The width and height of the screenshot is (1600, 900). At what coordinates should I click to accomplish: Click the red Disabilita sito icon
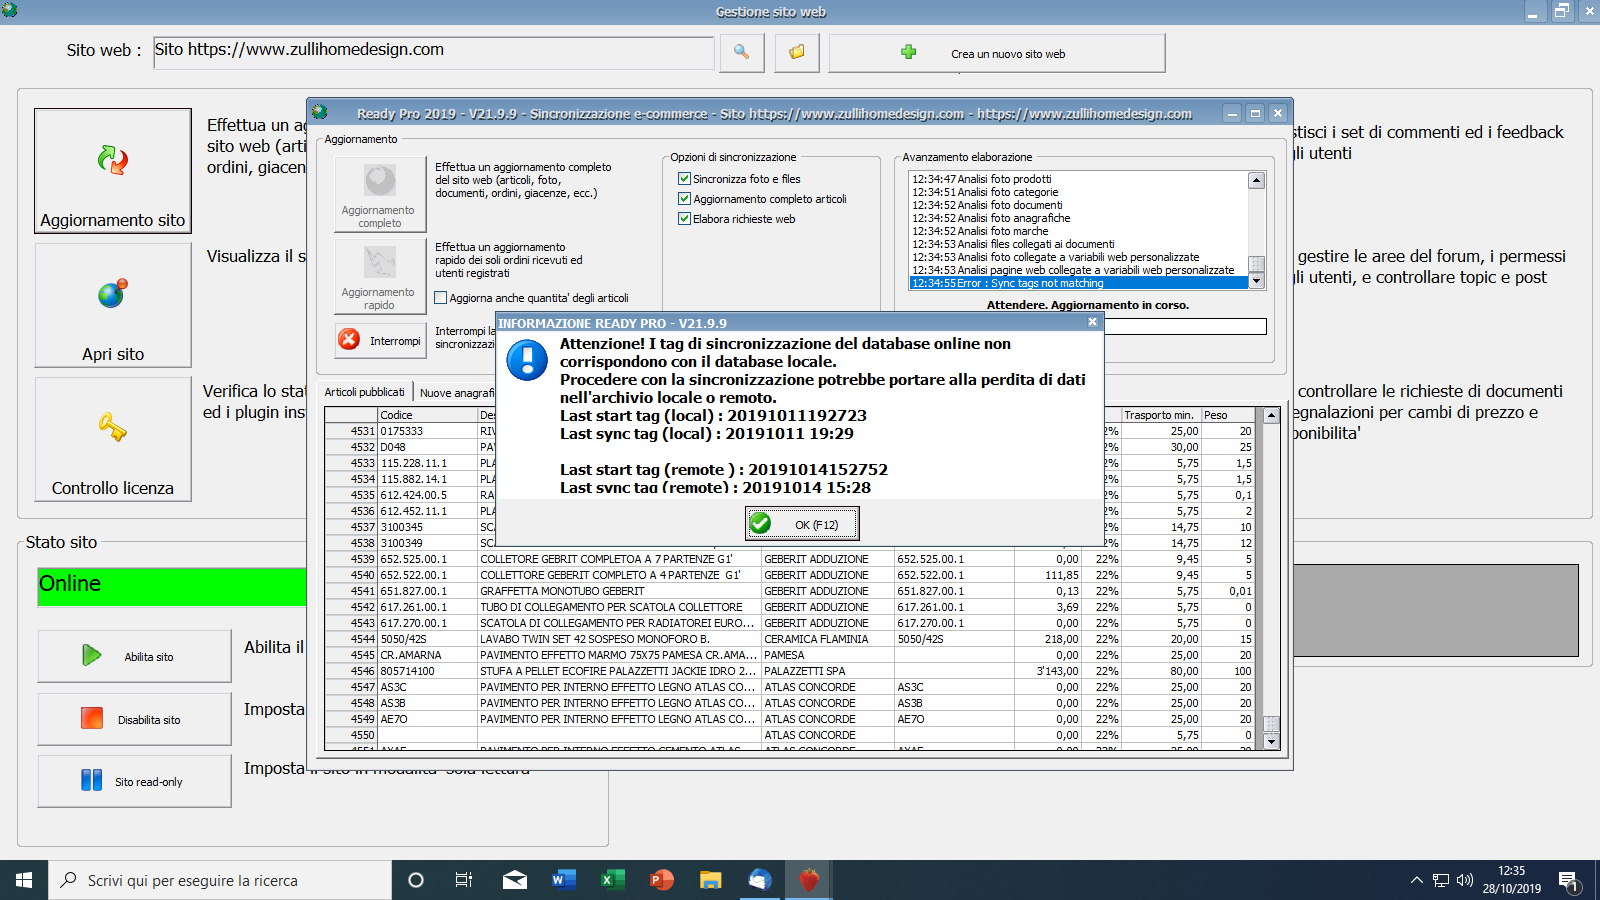[x=92, y=719]
